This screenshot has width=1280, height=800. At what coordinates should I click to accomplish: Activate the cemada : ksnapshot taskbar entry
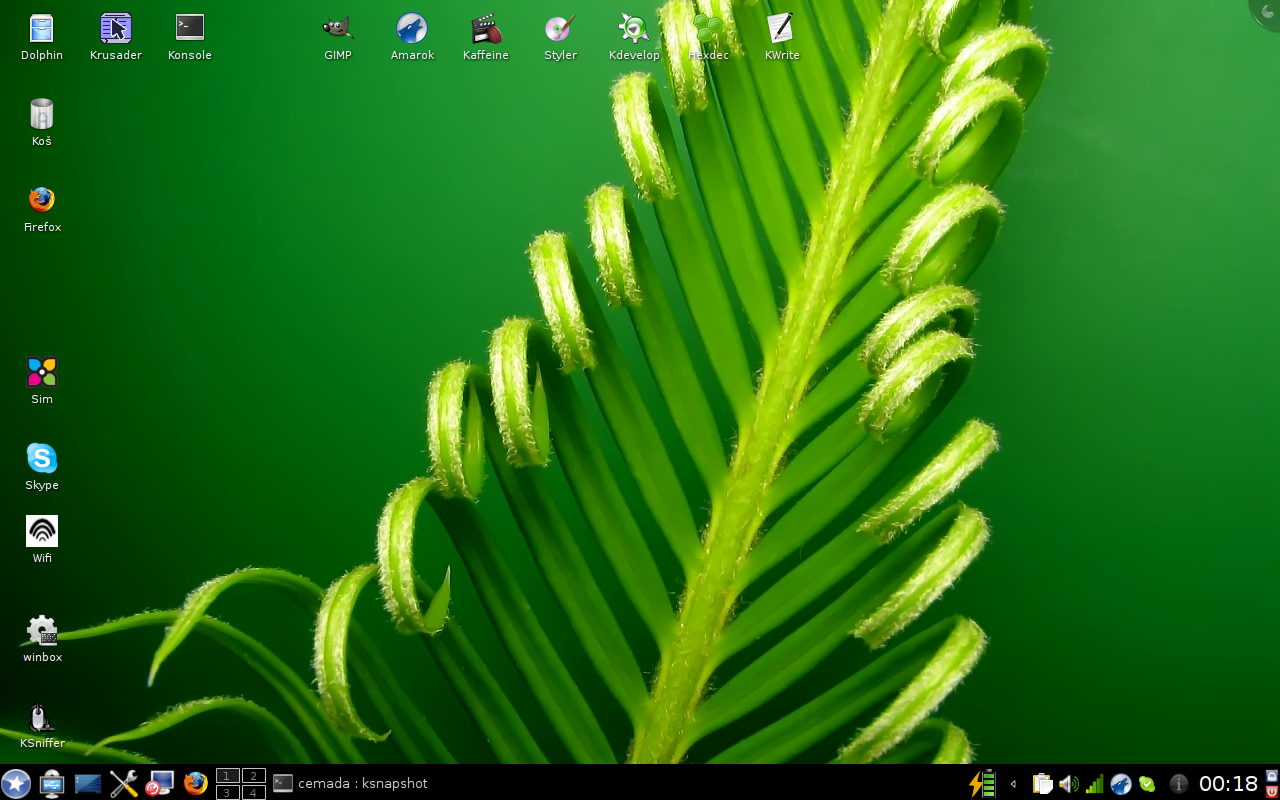click(350, 783)
